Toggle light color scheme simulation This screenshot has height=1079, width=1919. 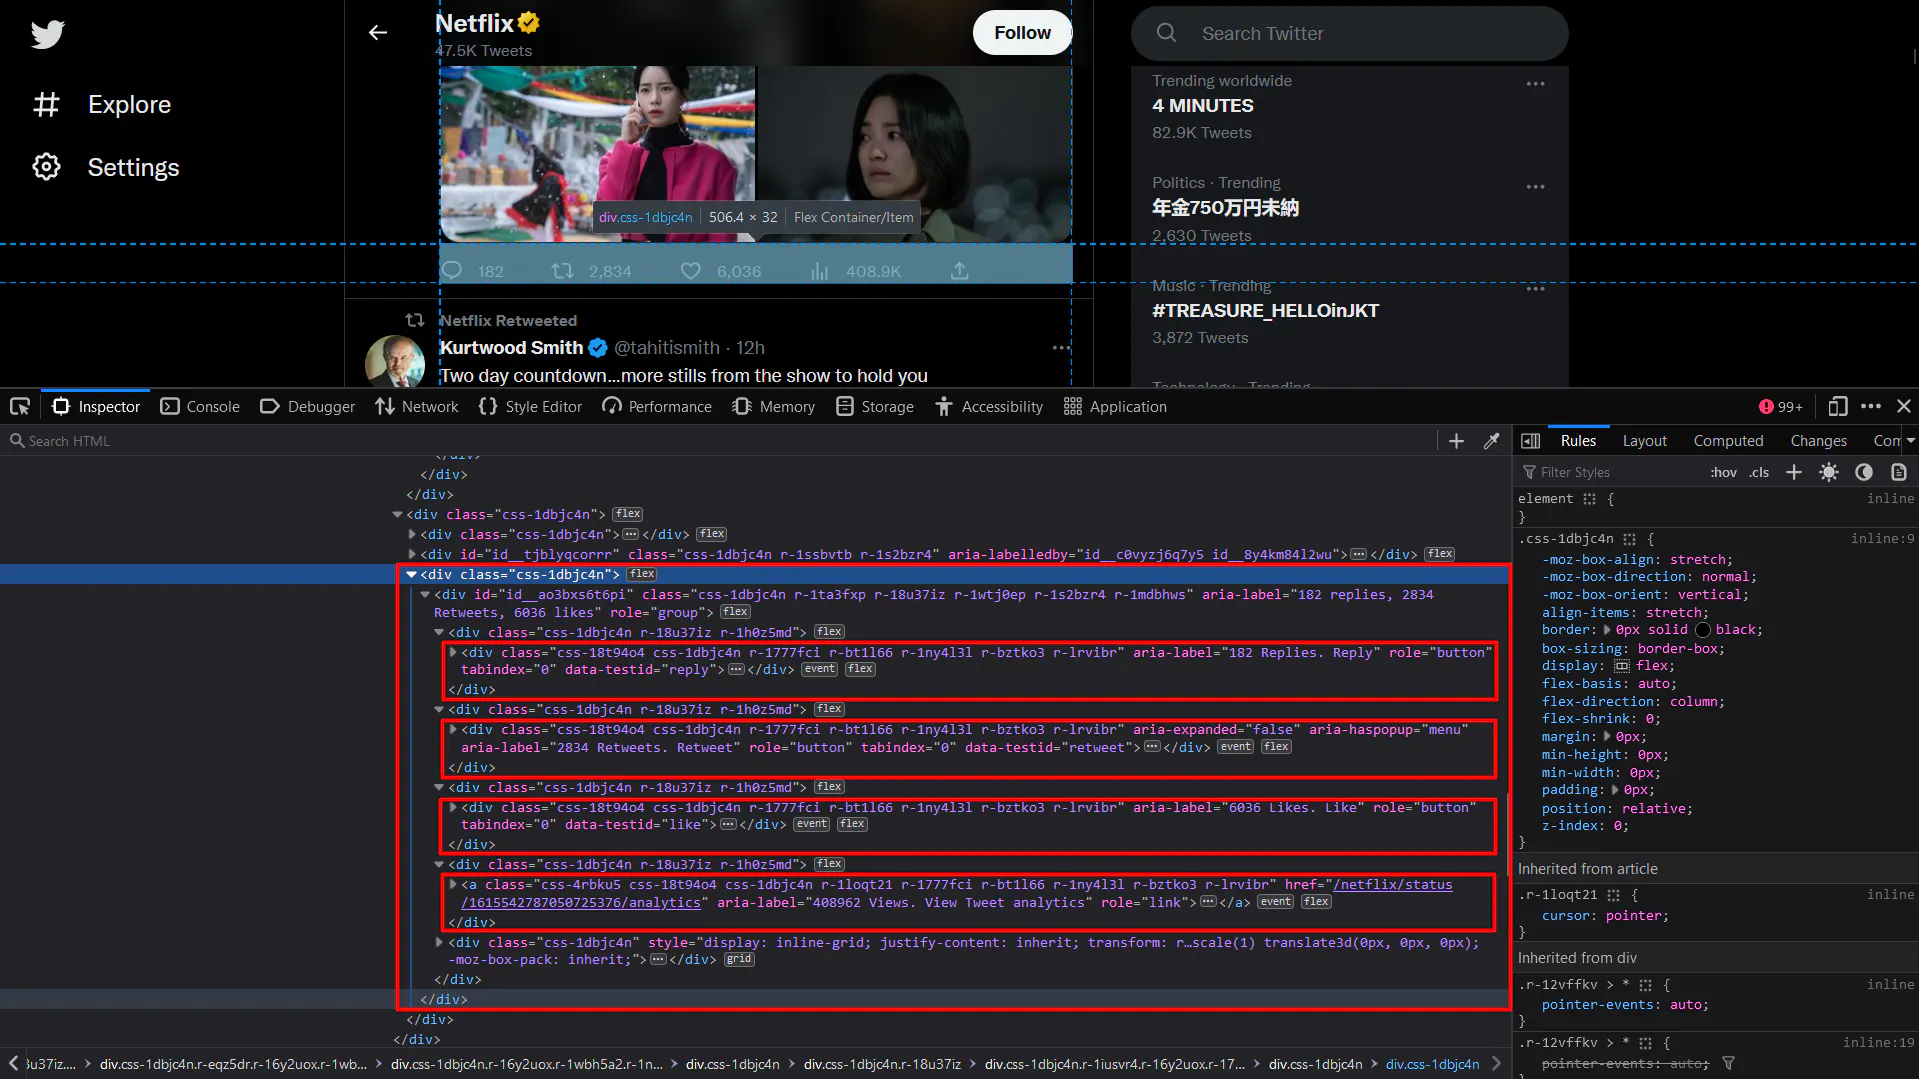click(x=1829, y=471)
